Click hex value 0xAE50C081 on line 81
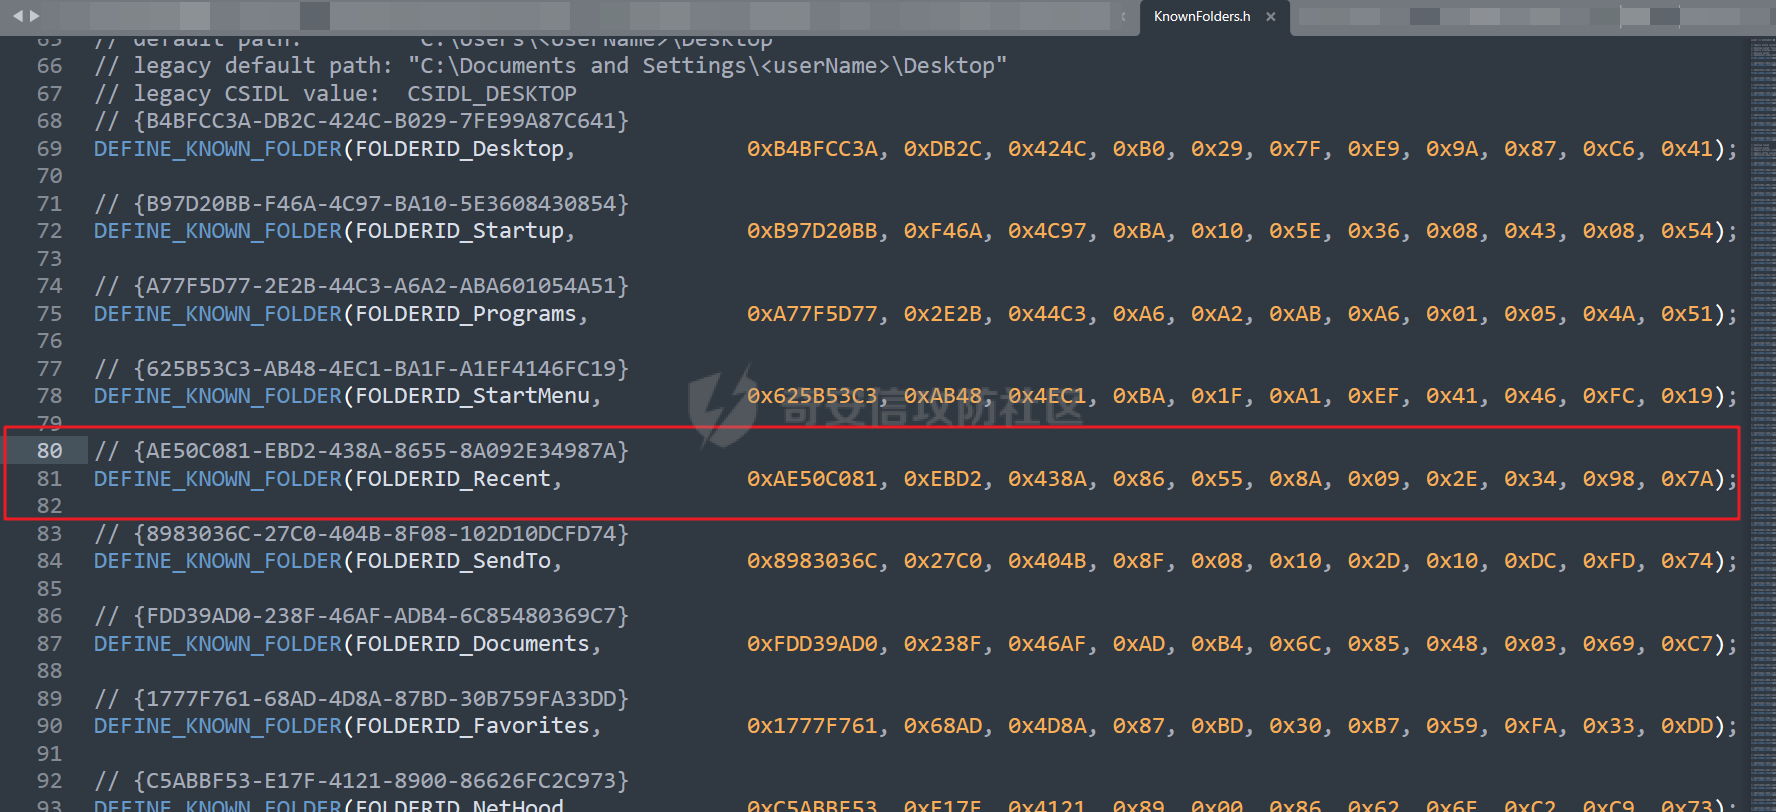Image resolution: width=1776 pixels, height=812 pixels. 811,479
